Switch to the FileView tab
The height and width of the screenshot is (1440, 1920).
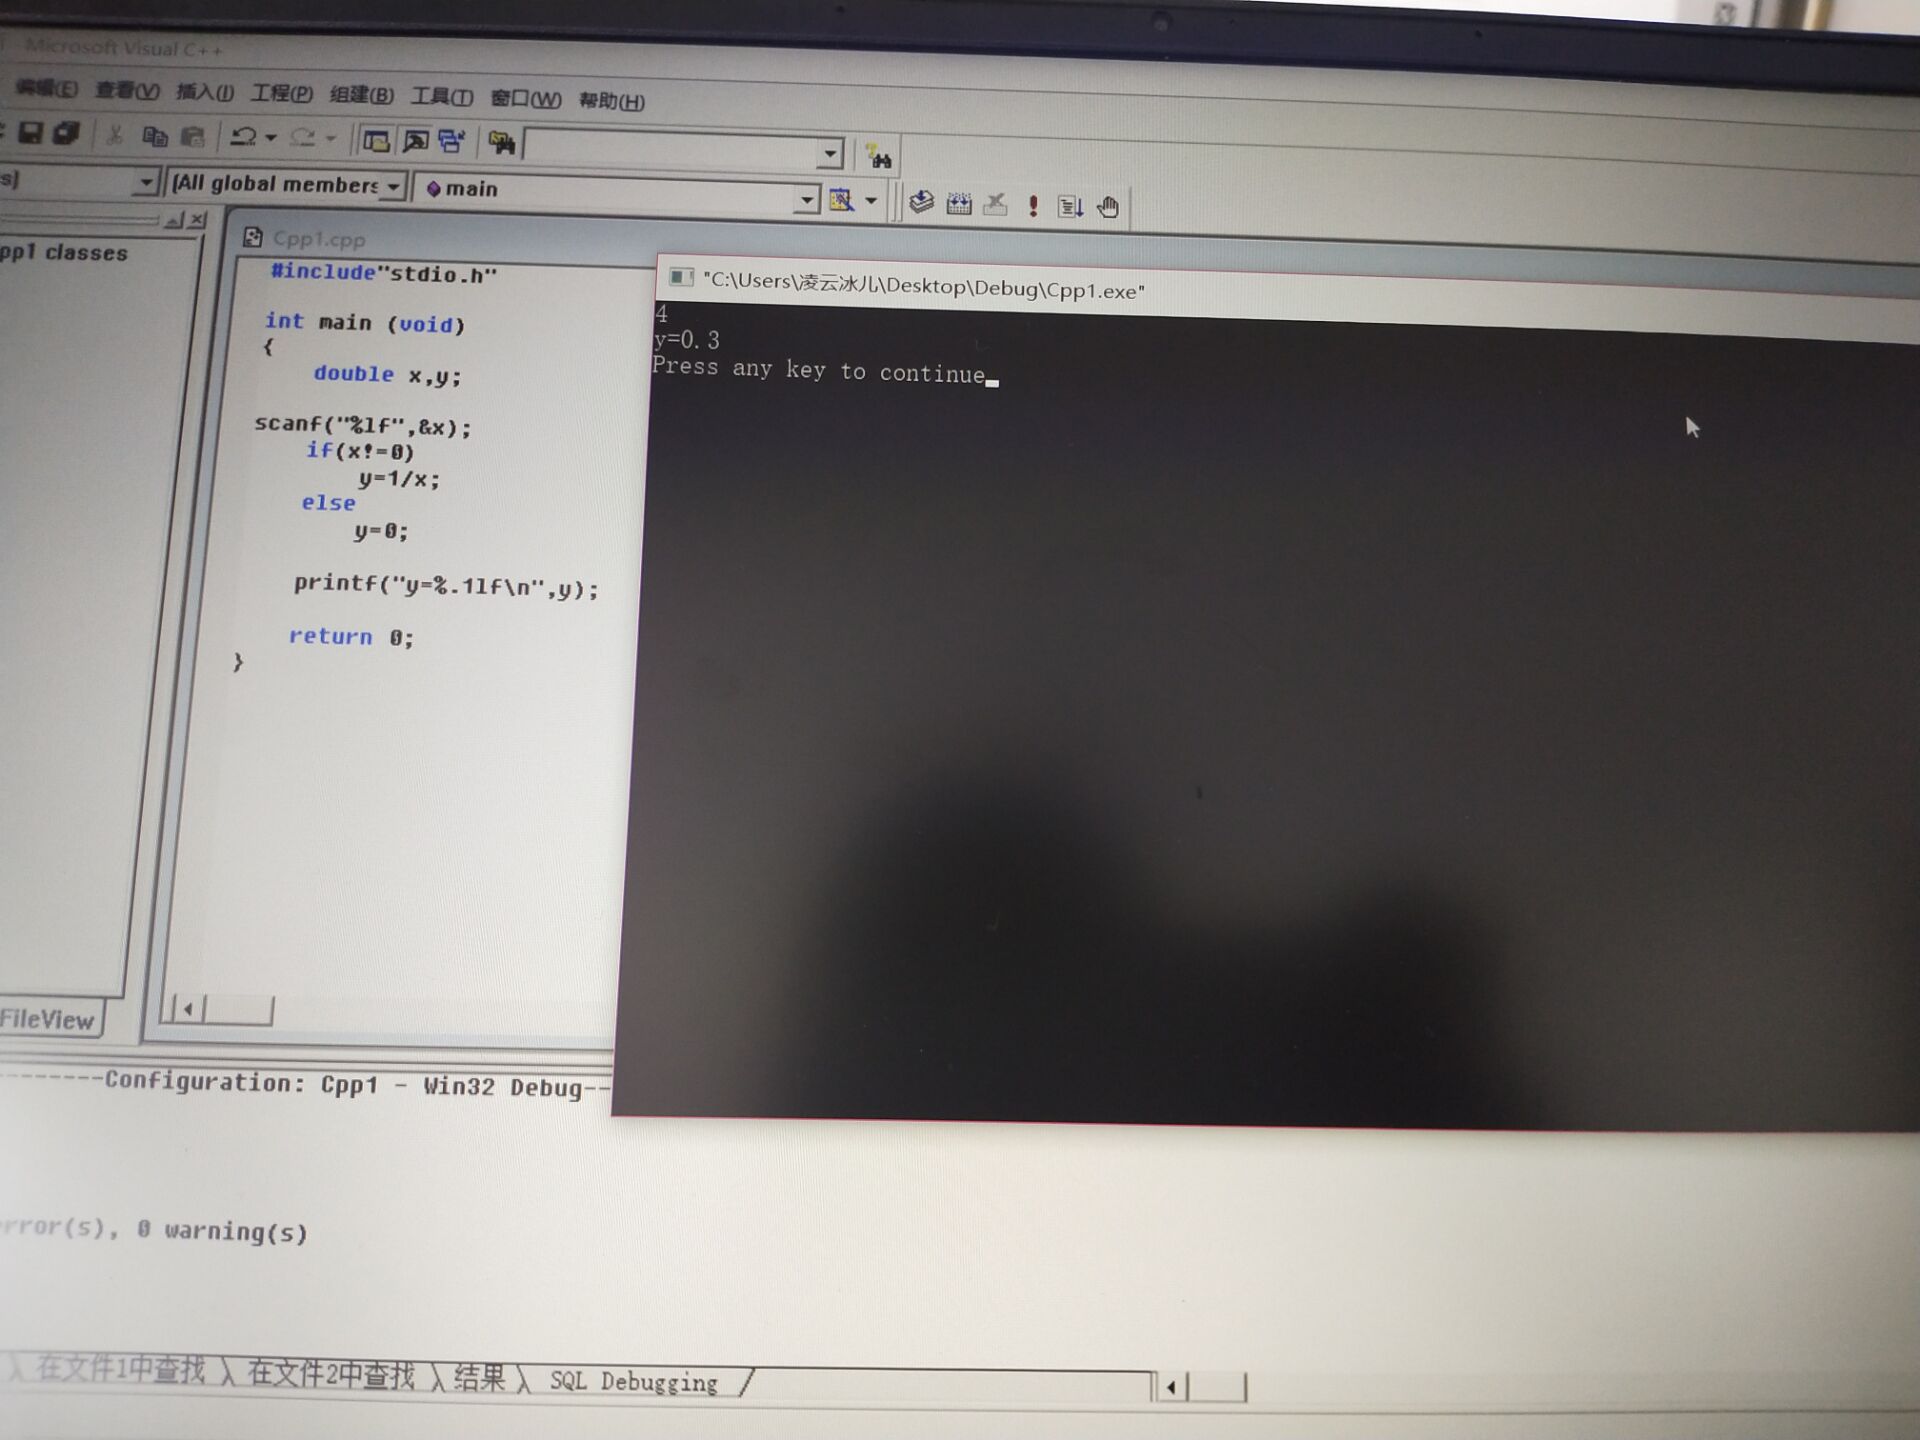[x=48, y=1020]
